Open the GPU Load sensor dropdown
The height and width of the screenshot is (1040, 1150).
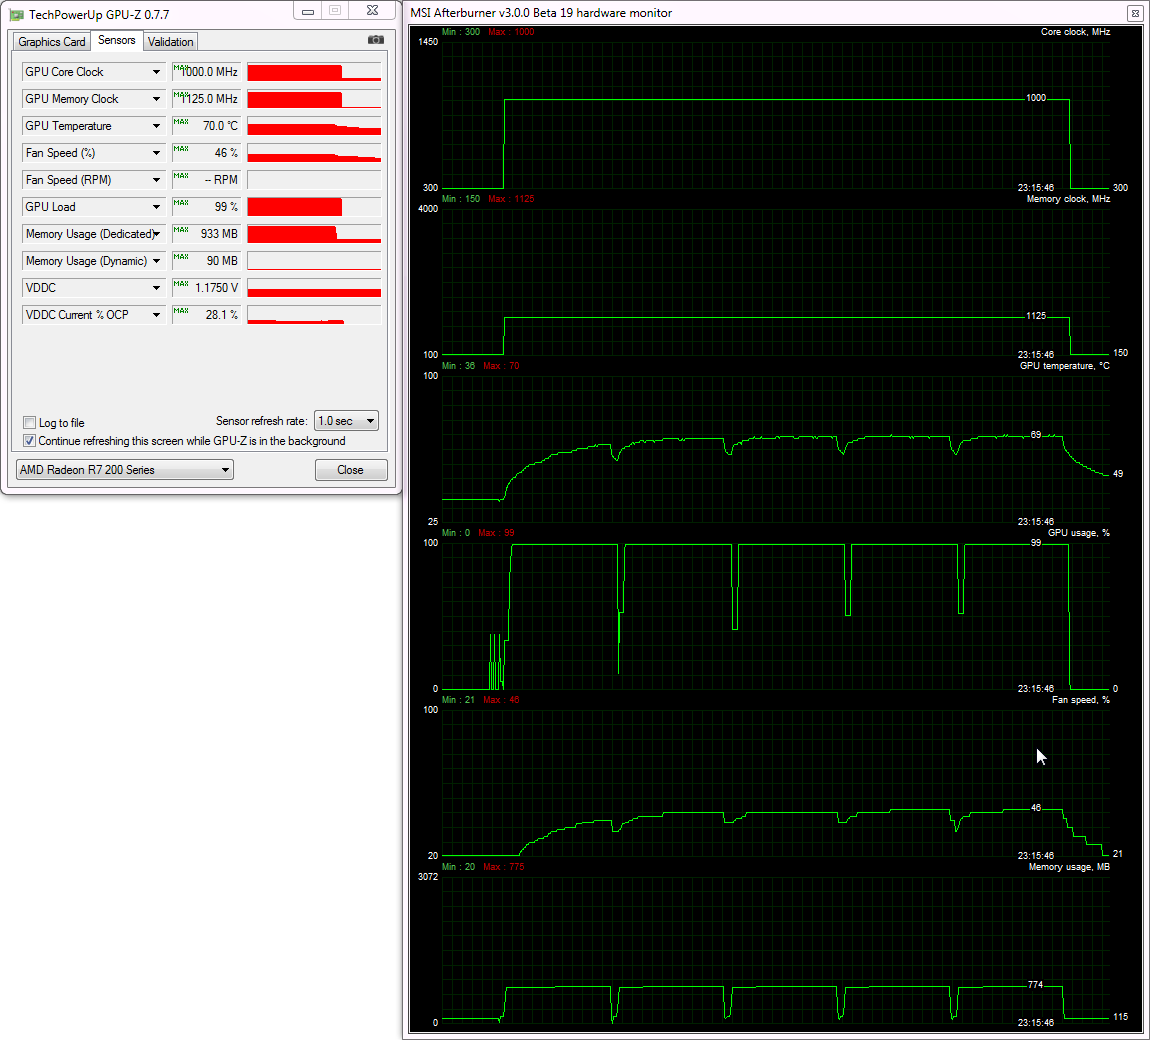click(156, 207)
